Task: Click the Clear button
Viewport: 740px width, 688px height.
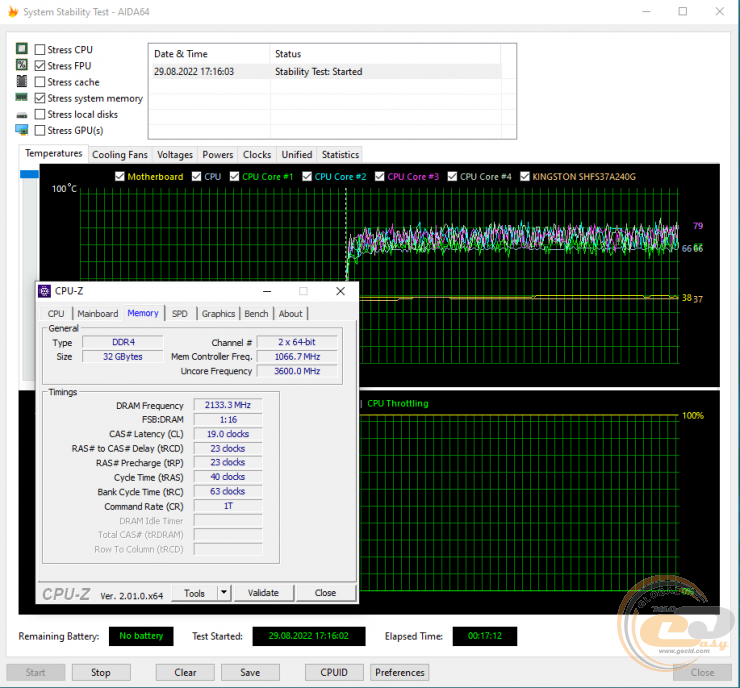Action: (185, 672)
